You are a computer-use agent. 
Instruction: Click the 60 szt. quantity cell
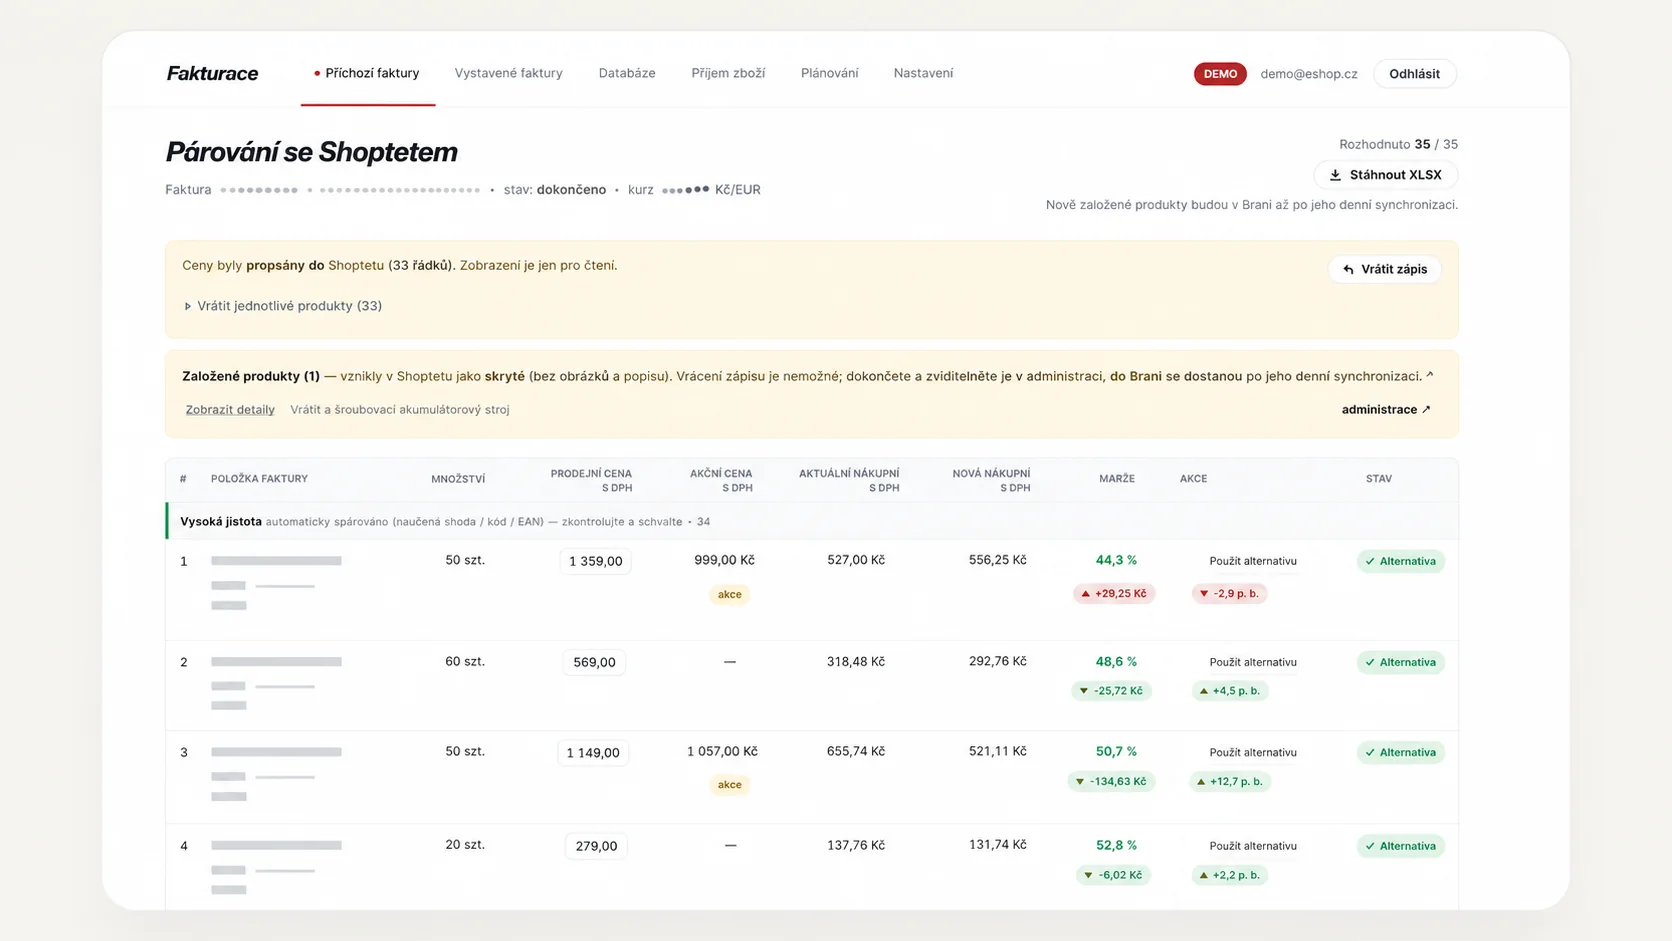tap(465, 661)
